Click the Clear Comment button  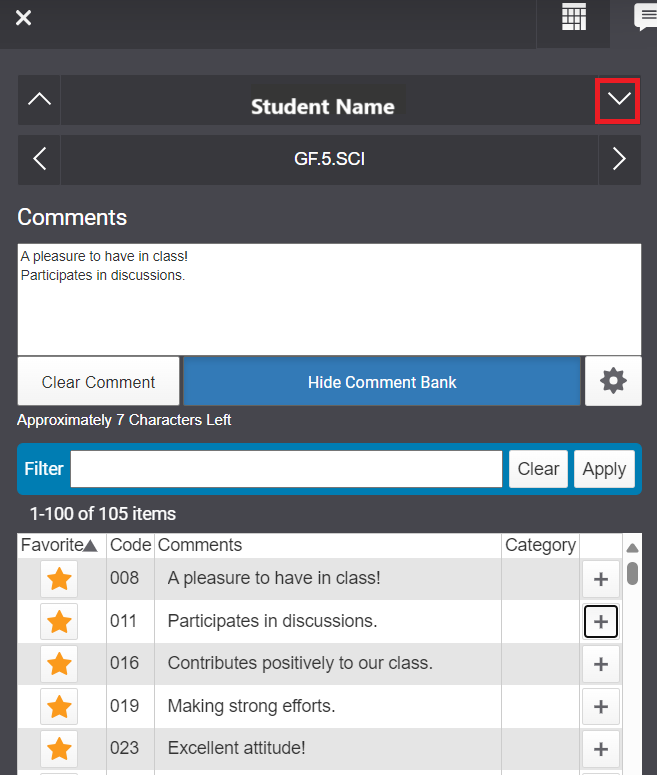(98, 381)
